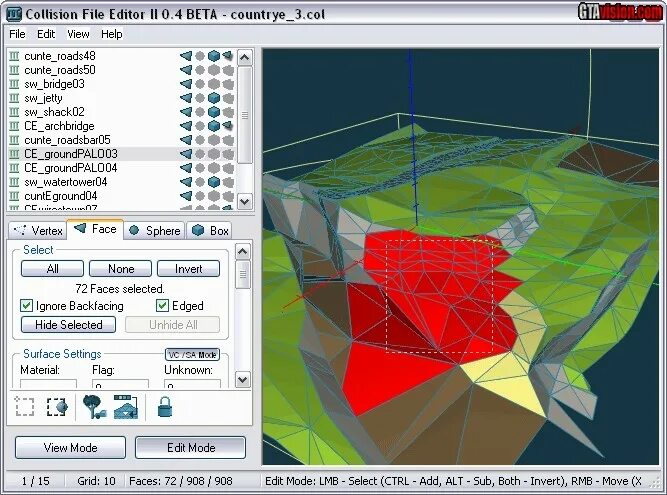667x495 pixels.
Task: Click Face panel scrollbar up arrow
Action: 242,251
